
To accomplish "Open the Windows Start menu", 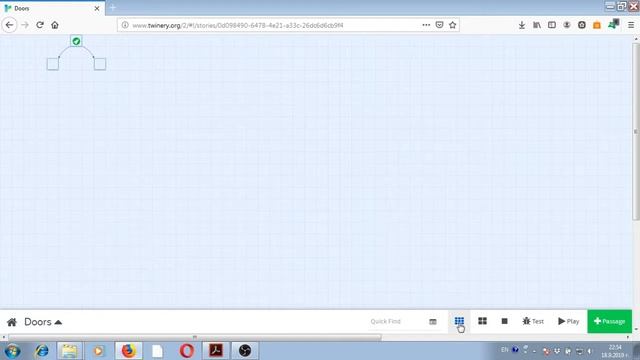I will point(13,351).
